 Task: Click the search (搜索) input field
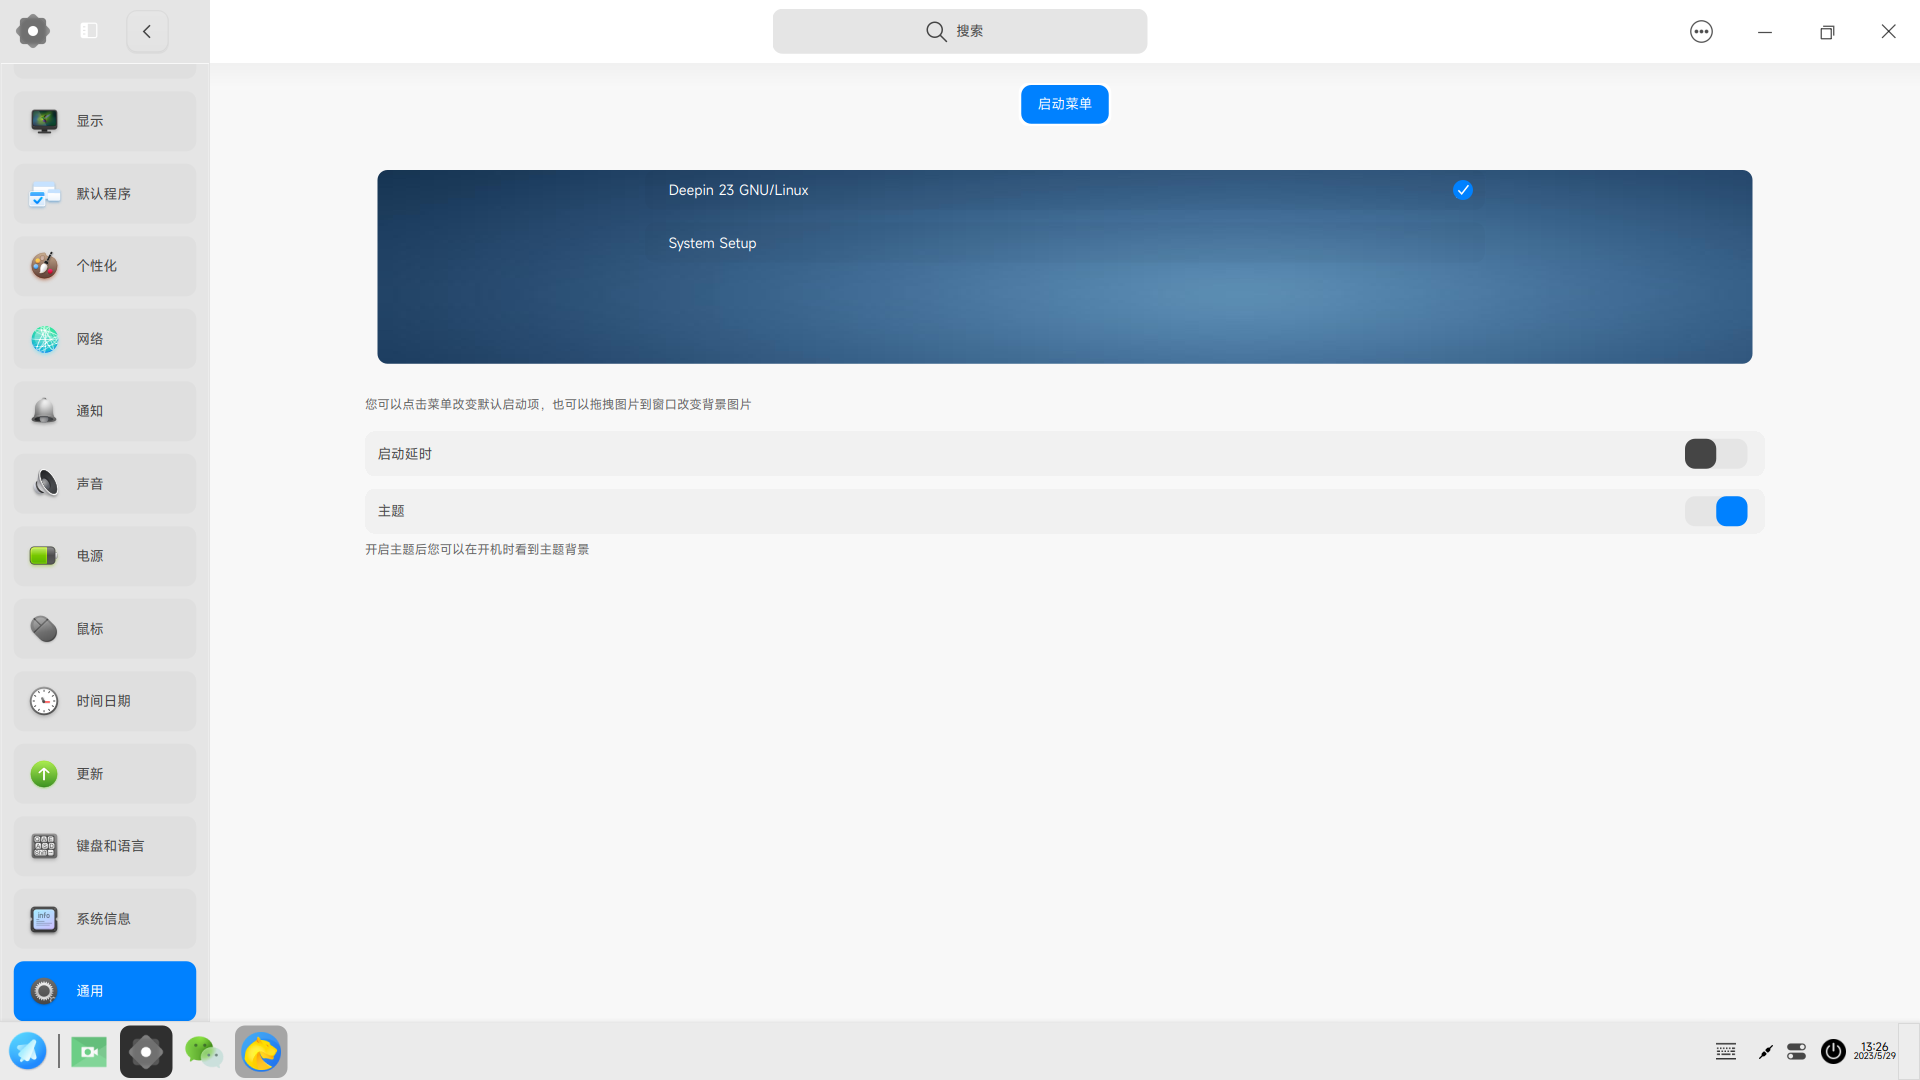(959, 31)
